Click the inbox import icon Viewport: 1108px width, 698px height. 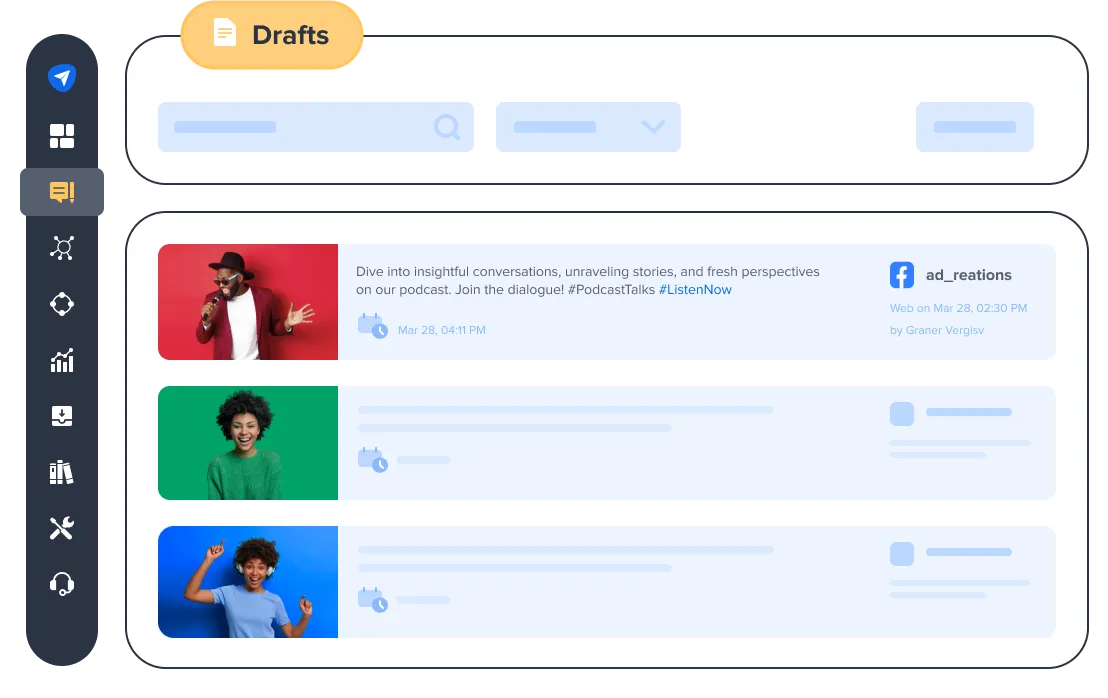62,416
